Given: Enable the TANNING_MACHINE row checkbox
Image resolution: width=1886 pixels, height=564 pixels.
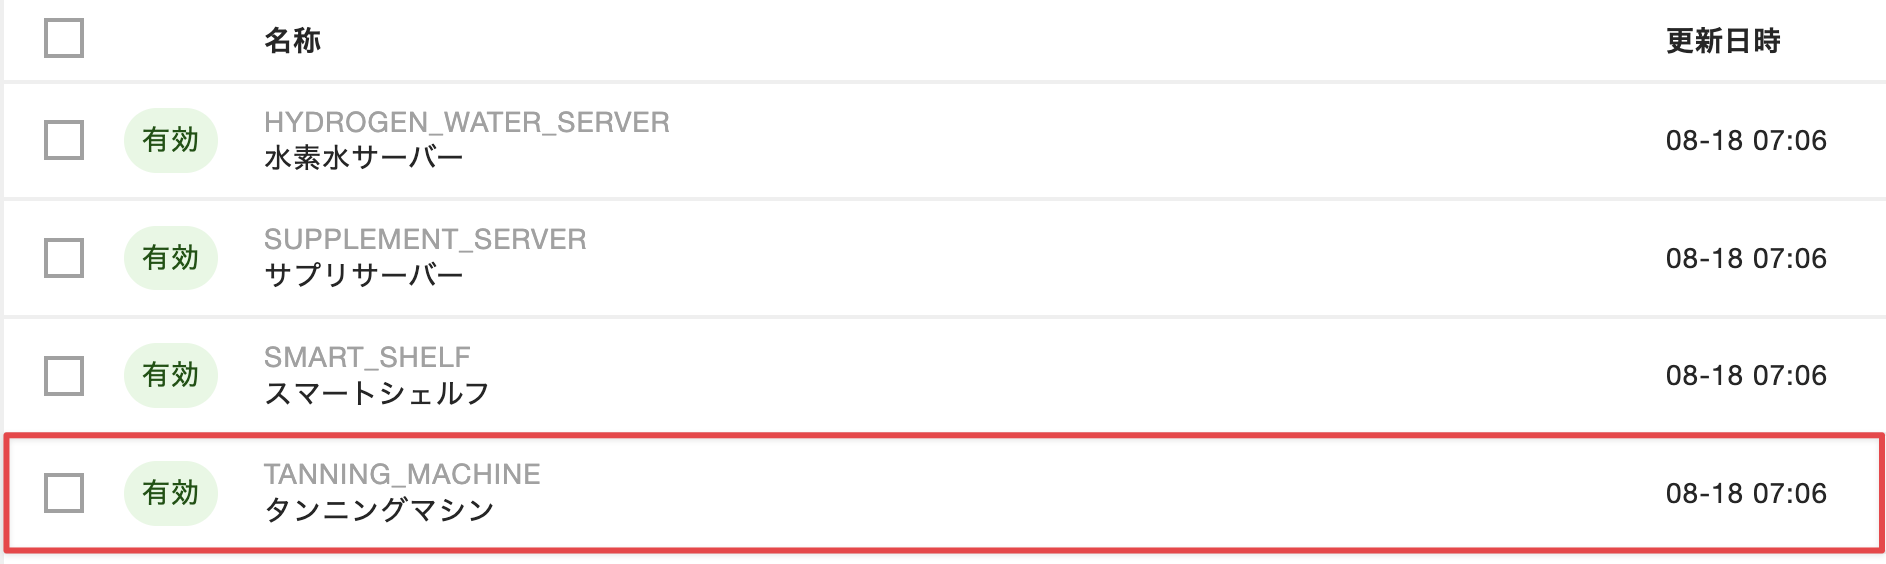Looking at the screenshot, I should (x=64, y=493).
